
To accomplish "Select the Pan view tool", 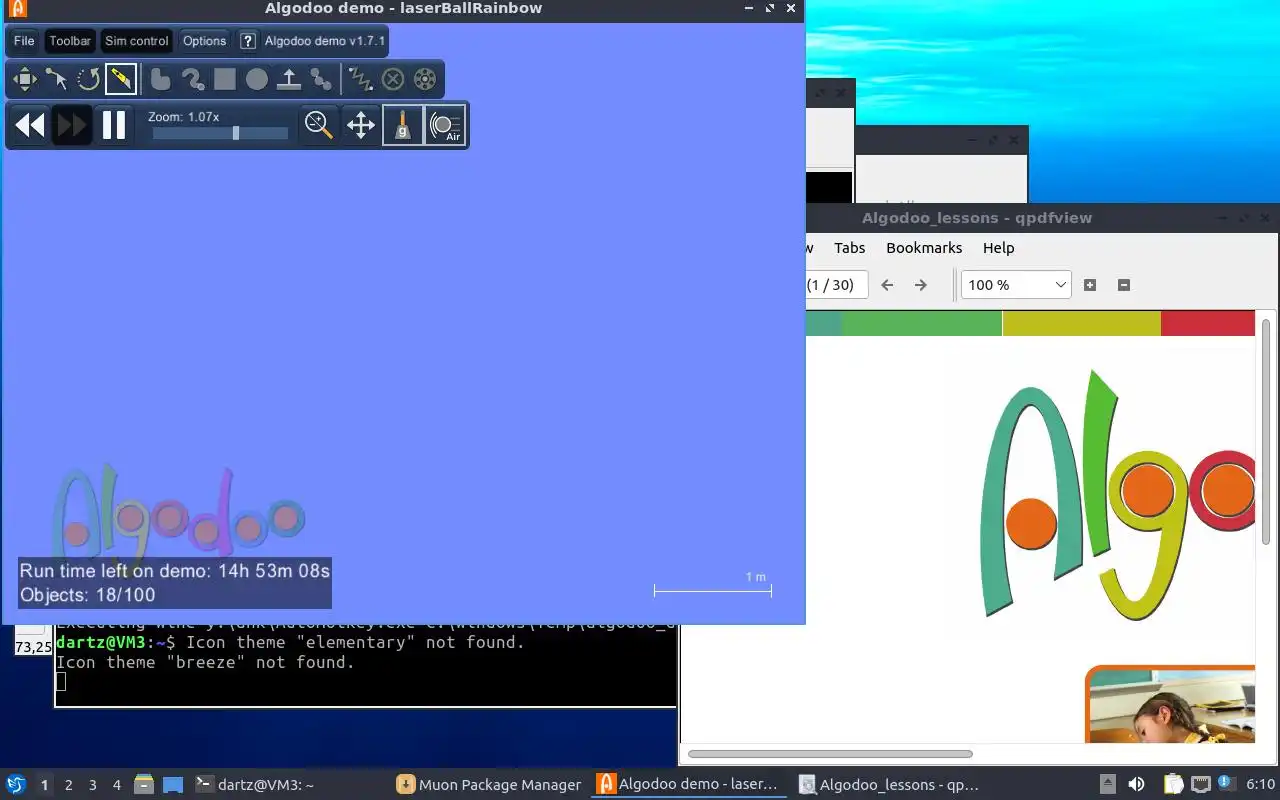I will [x=361, y=125].
